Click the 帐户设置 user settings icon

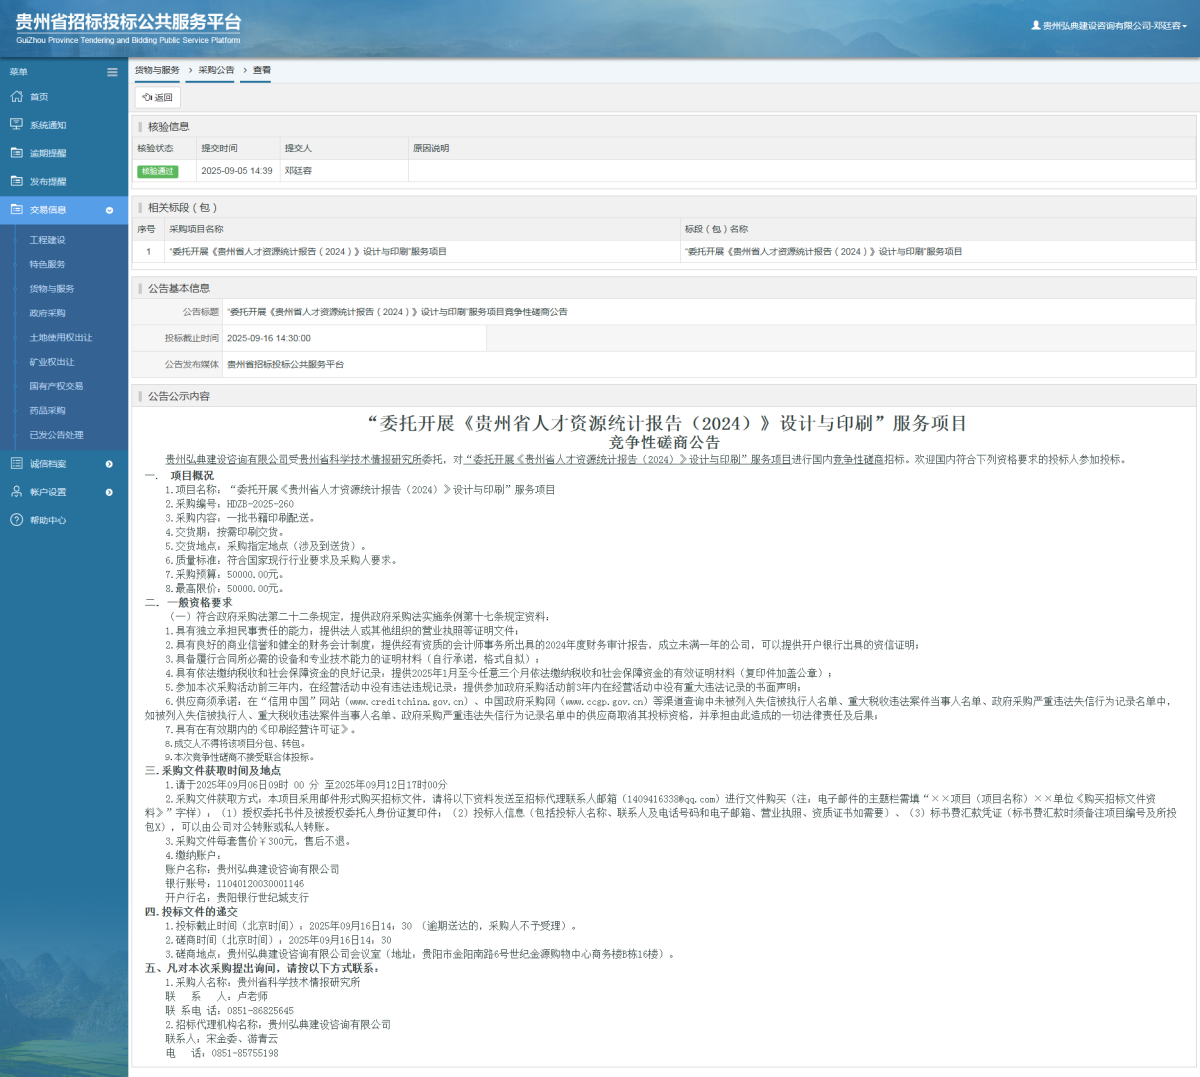tap(16, 491)
